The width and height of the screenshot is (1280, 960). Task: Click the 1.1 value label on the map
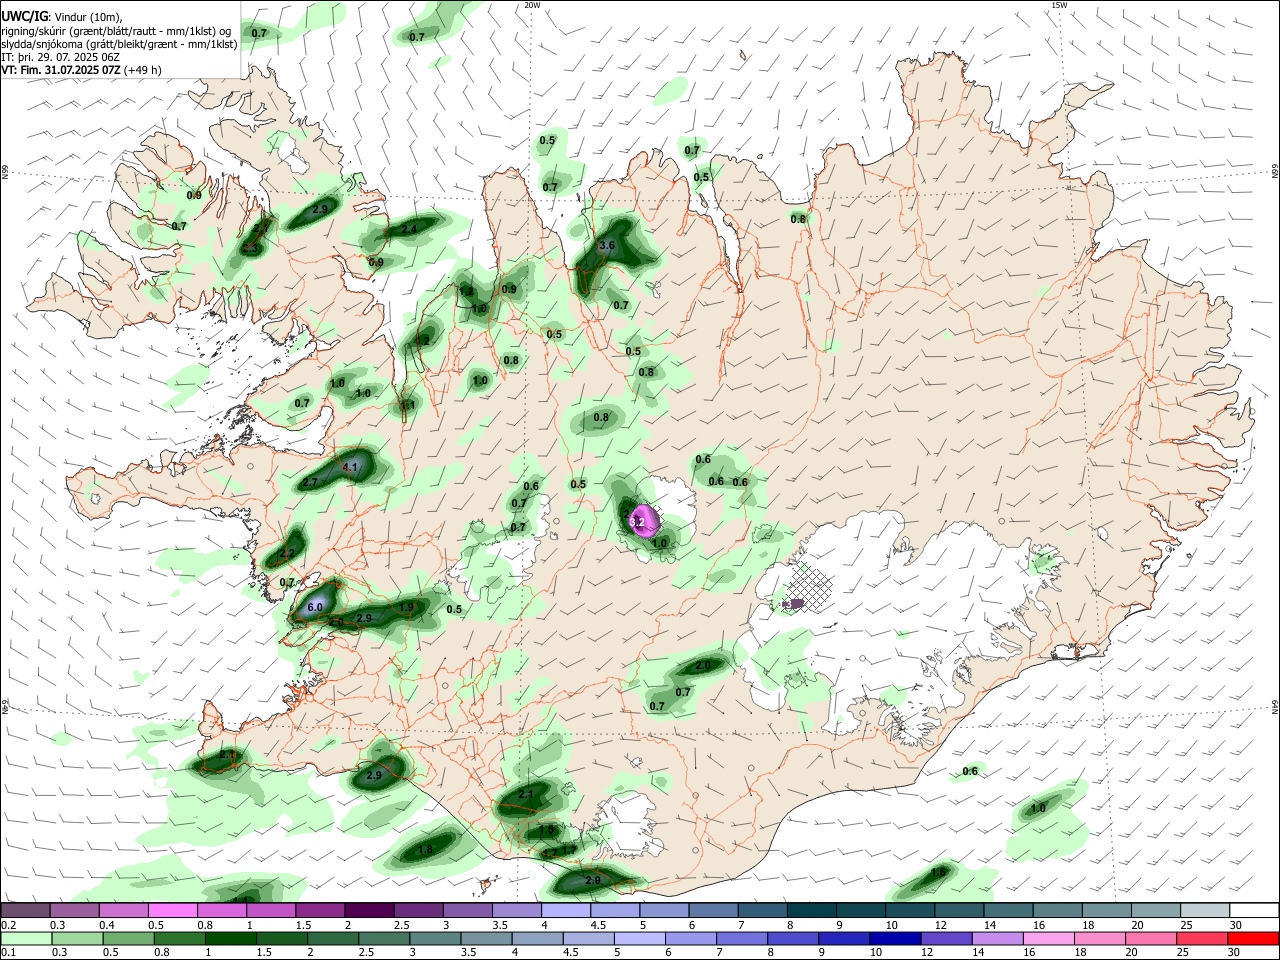(x=408, y=405)
